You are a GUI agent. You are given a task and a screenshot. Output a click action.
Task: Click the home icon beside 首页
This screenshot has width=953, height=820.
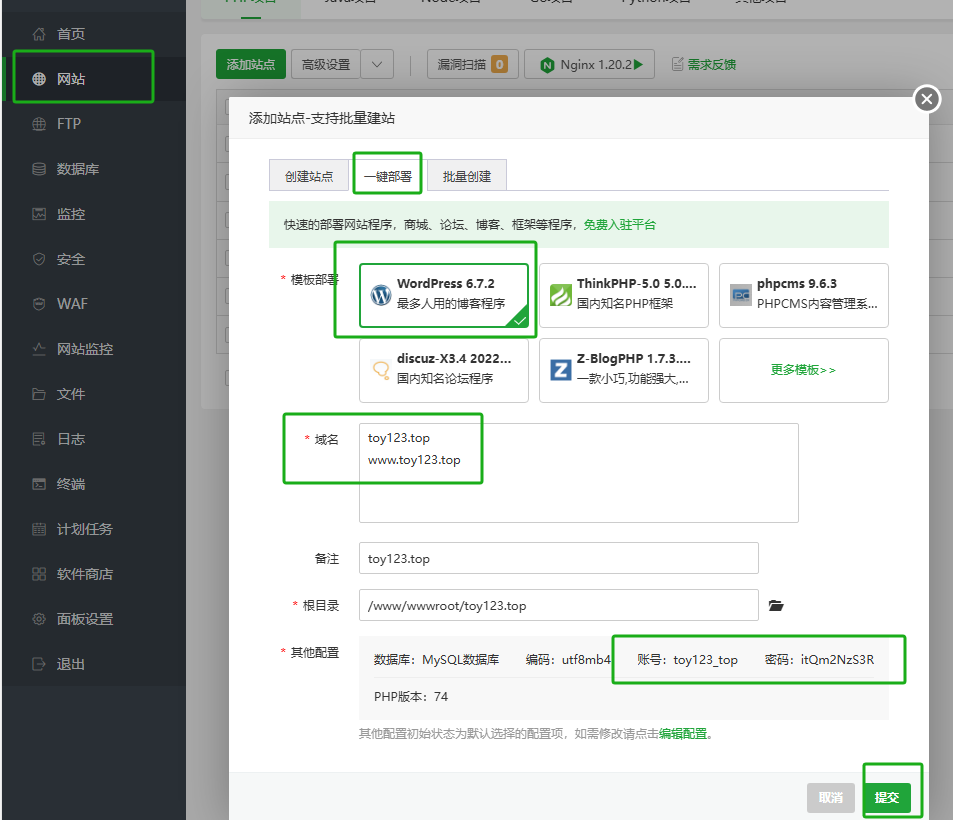[39, 34]
